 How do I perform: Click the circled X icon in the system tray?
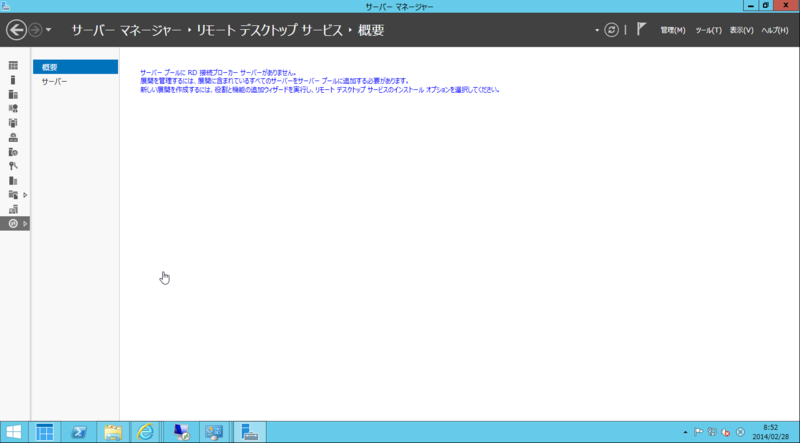pos(740,432)
